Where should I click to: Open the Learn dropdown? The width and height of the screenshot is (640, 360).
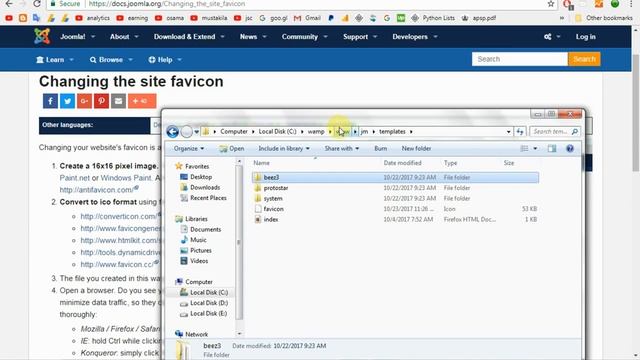pyautogui.click(x=55, y=60)
